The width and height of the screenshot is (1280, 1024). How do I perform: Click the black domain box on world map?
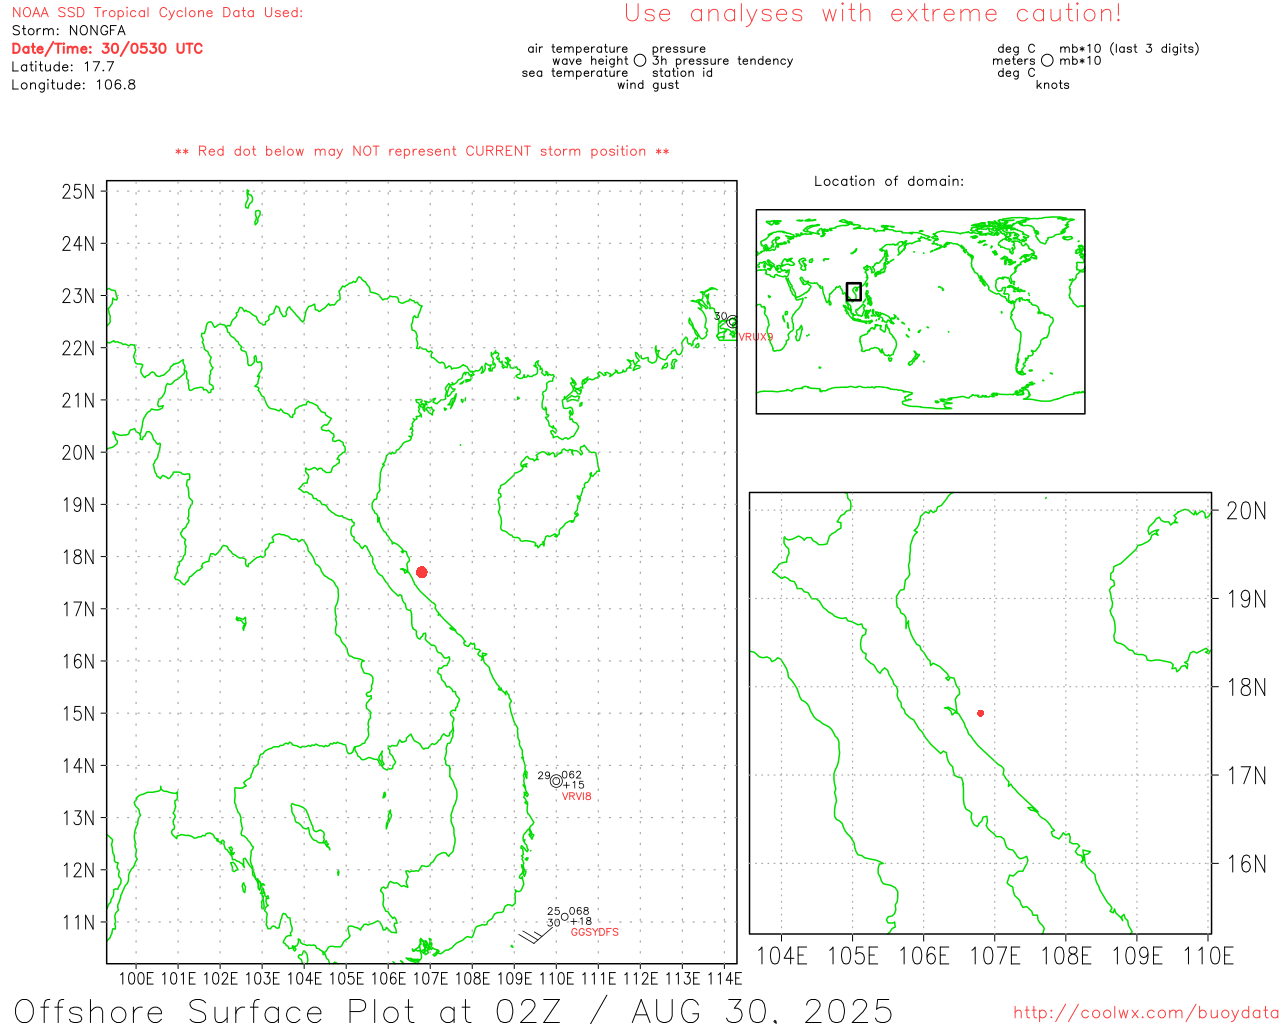point(853,291)
